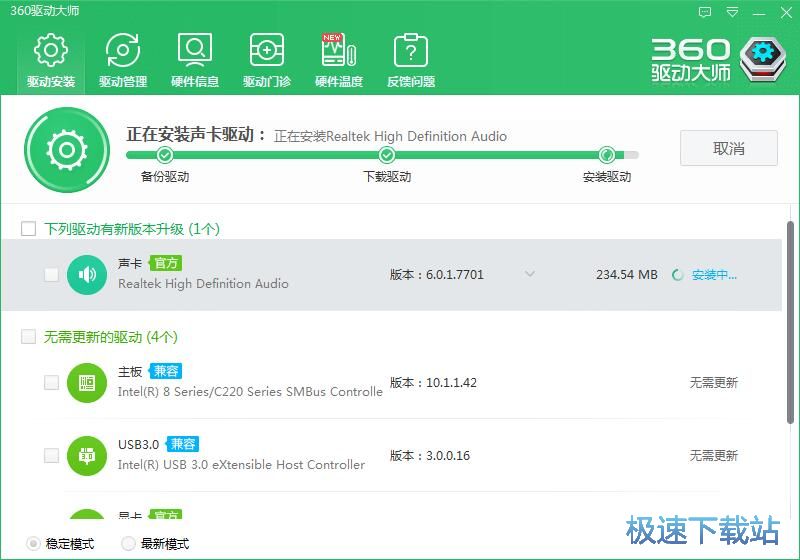Toggle checkbox for 下列驱动有新版本升级 group
This screenshot has height=560, width=800.
(29, 228)
